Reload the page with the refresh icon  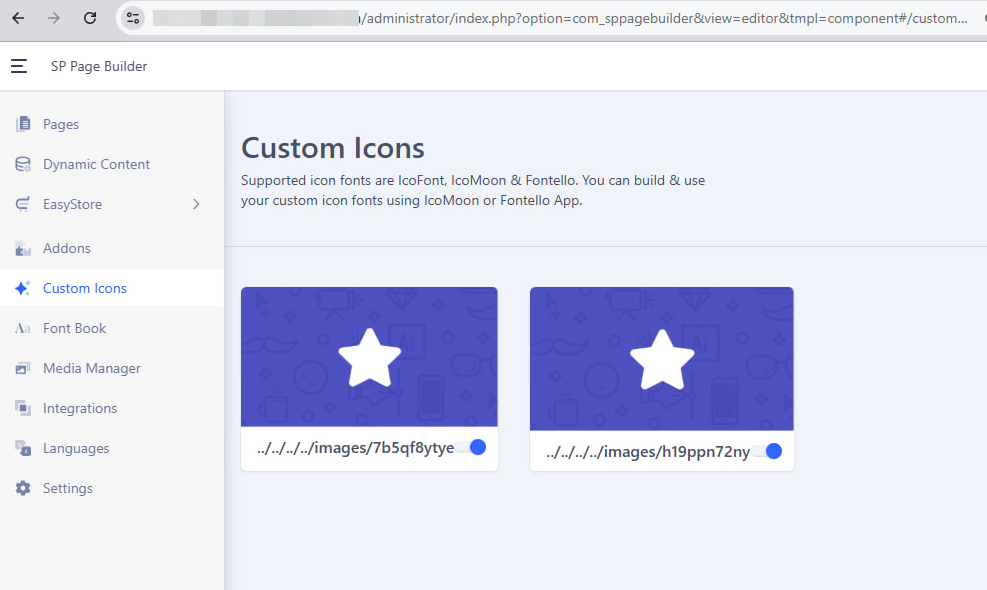90,18
